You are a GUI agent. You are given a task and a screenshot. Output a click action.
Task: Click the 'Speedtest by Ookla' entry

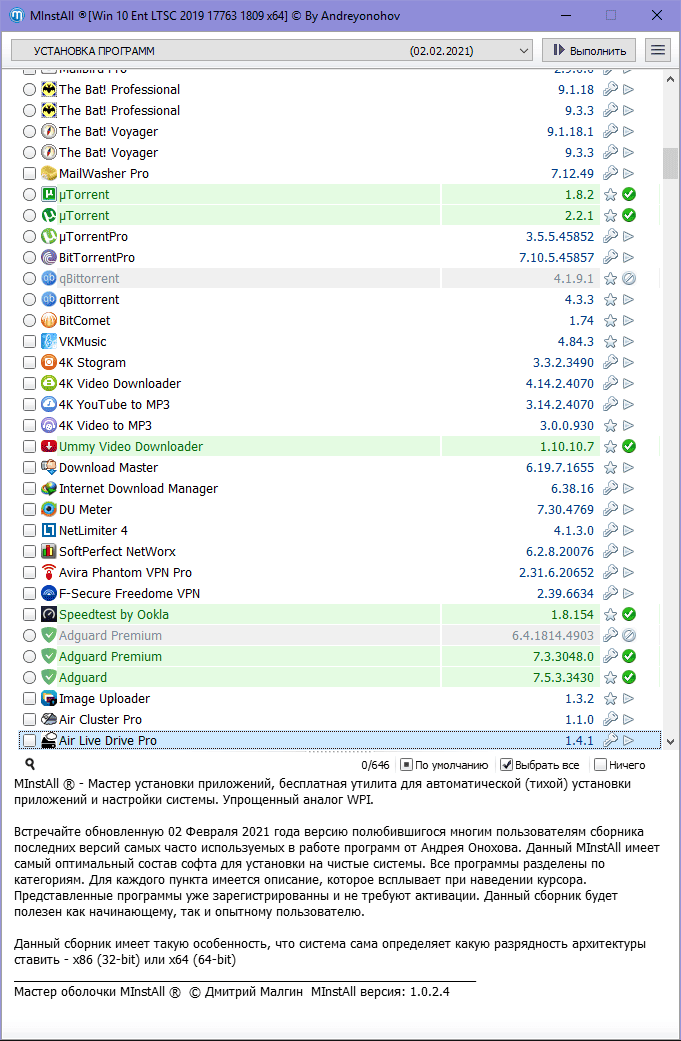[x=114, y=615]
